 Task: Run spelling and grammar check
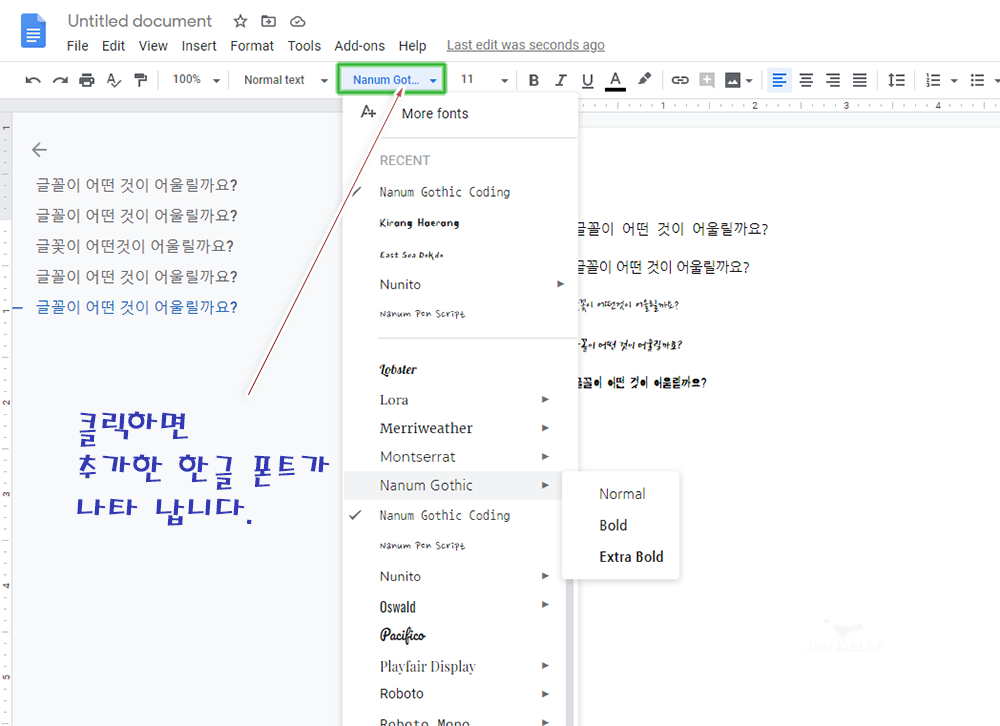[x=114, y=80]
